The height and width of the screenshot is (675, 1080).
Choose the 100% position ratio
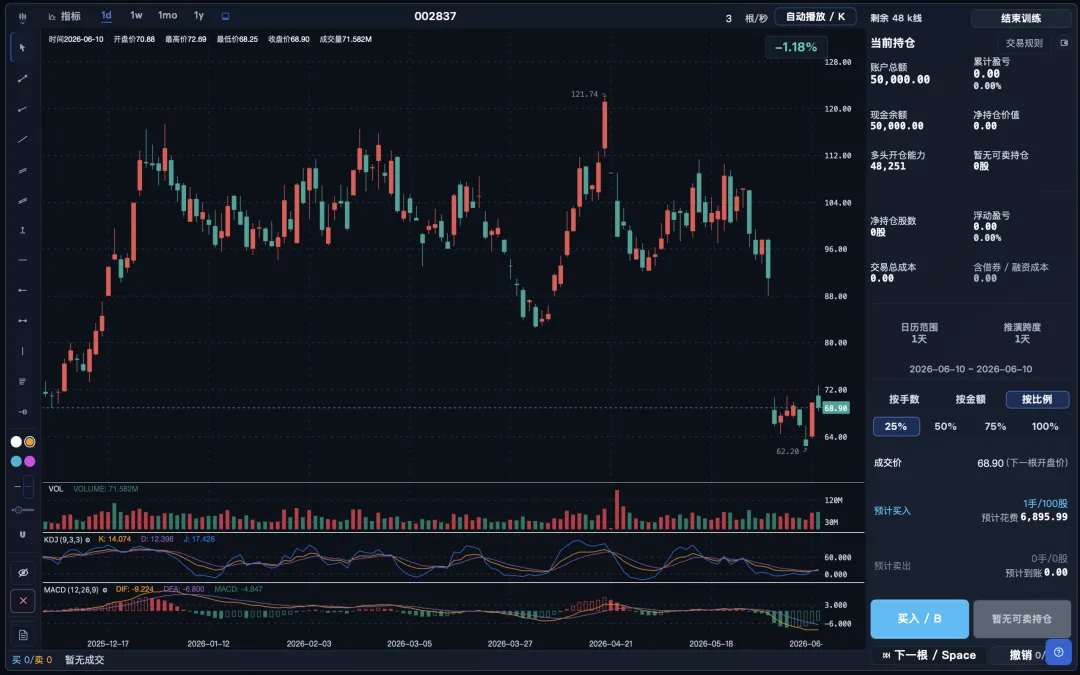(1045, 426)
